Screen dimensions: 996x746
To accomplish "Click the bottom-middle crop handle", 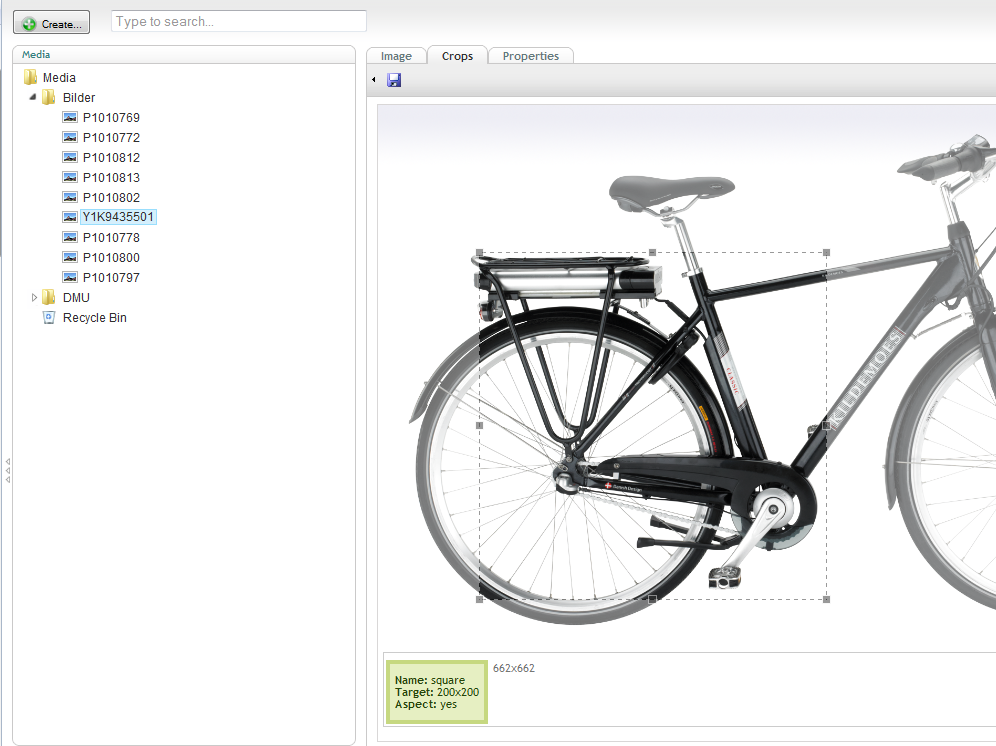I will 653,599.
